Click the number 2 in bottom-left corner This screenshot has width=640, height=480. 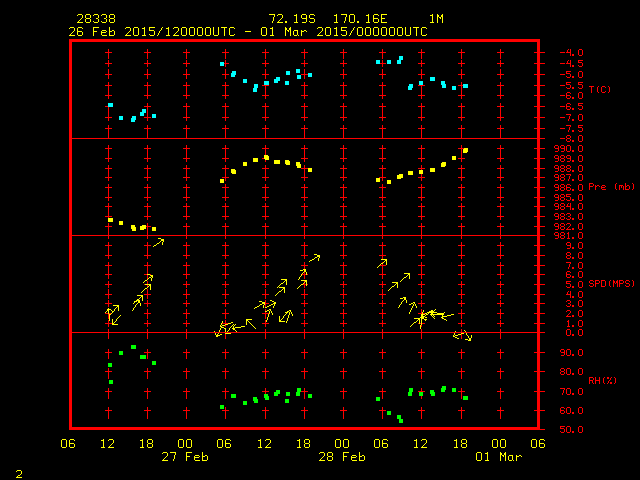click(18, 471)
